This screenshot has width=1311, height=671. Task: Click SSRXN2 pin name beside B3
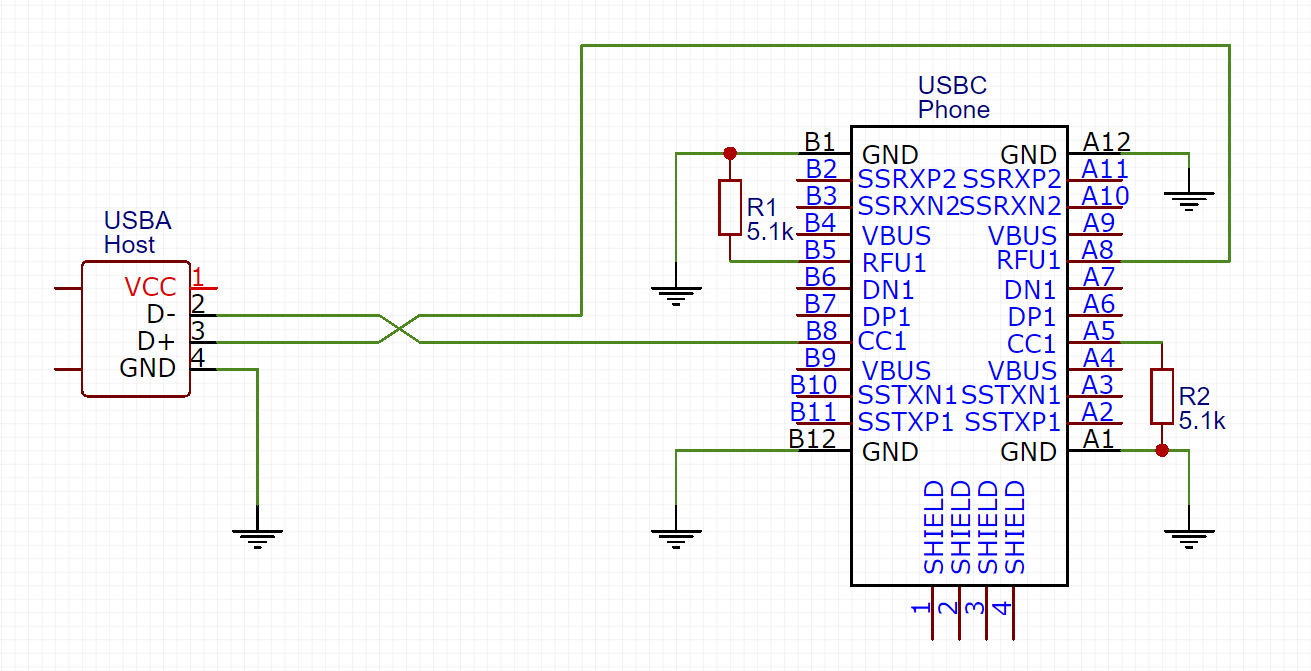(909, 207)
